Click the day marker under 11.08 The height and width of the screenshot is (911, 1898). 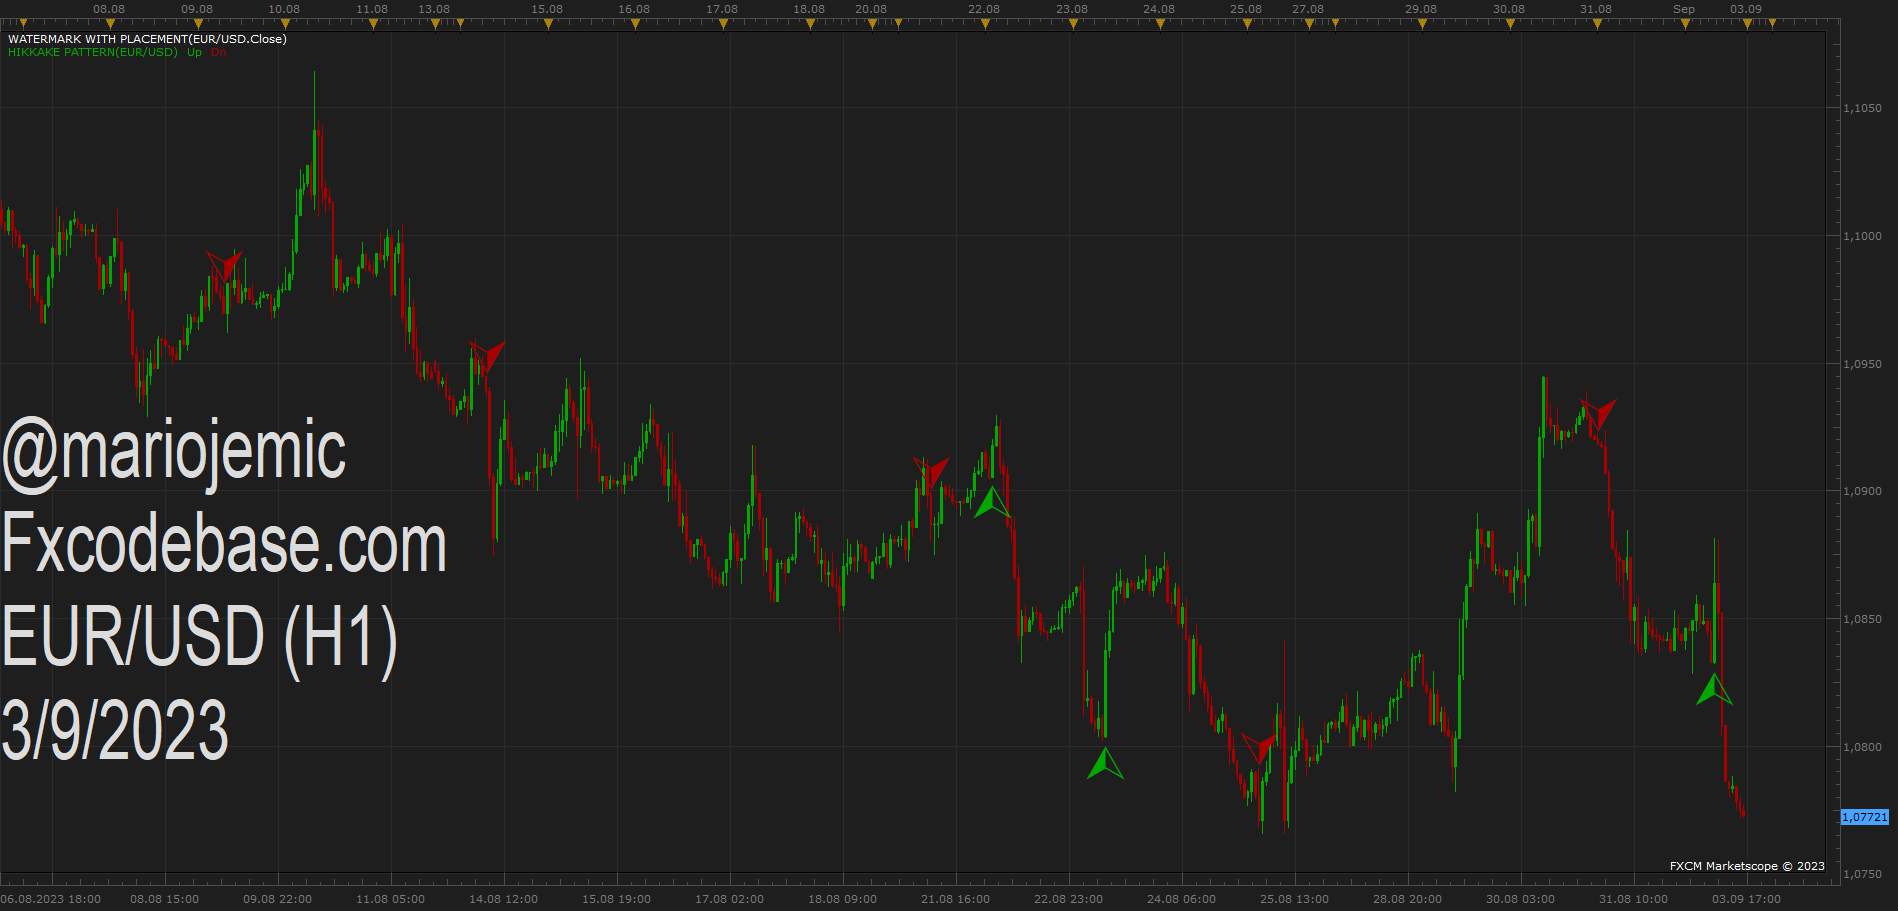373,24
